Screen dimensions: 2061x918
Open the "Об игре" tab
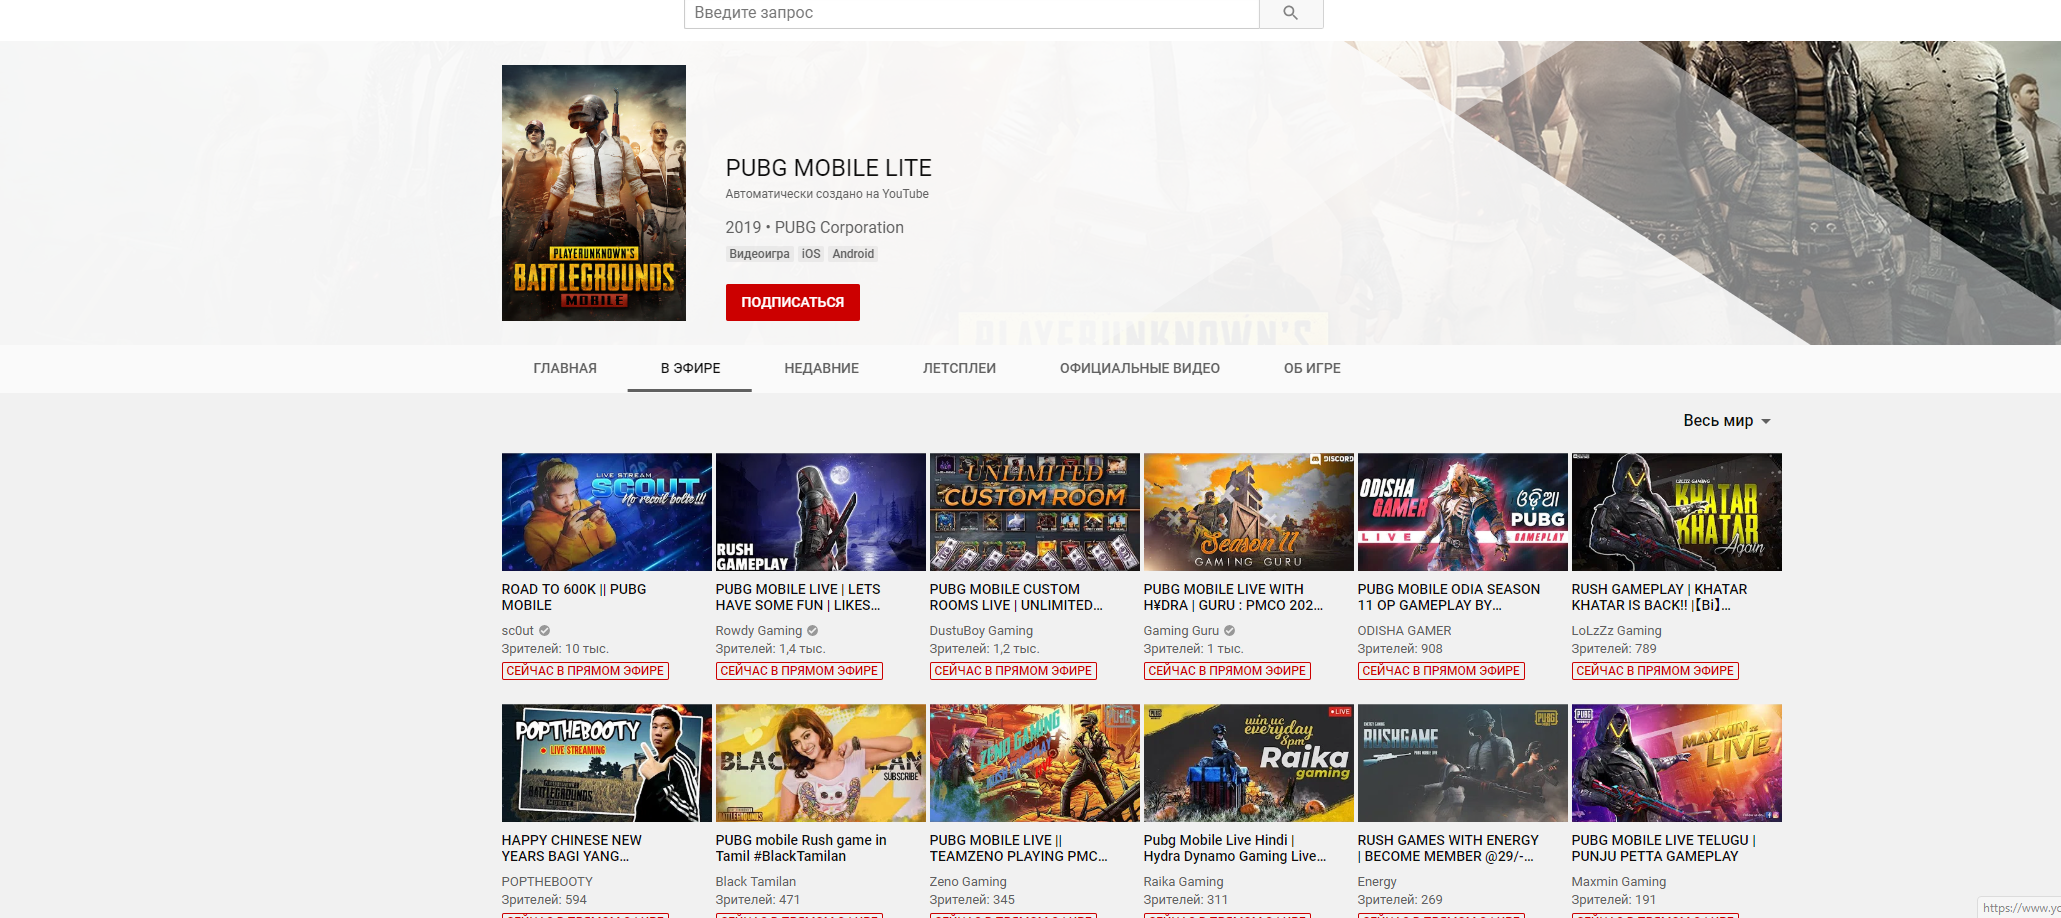coord(1312,368)
